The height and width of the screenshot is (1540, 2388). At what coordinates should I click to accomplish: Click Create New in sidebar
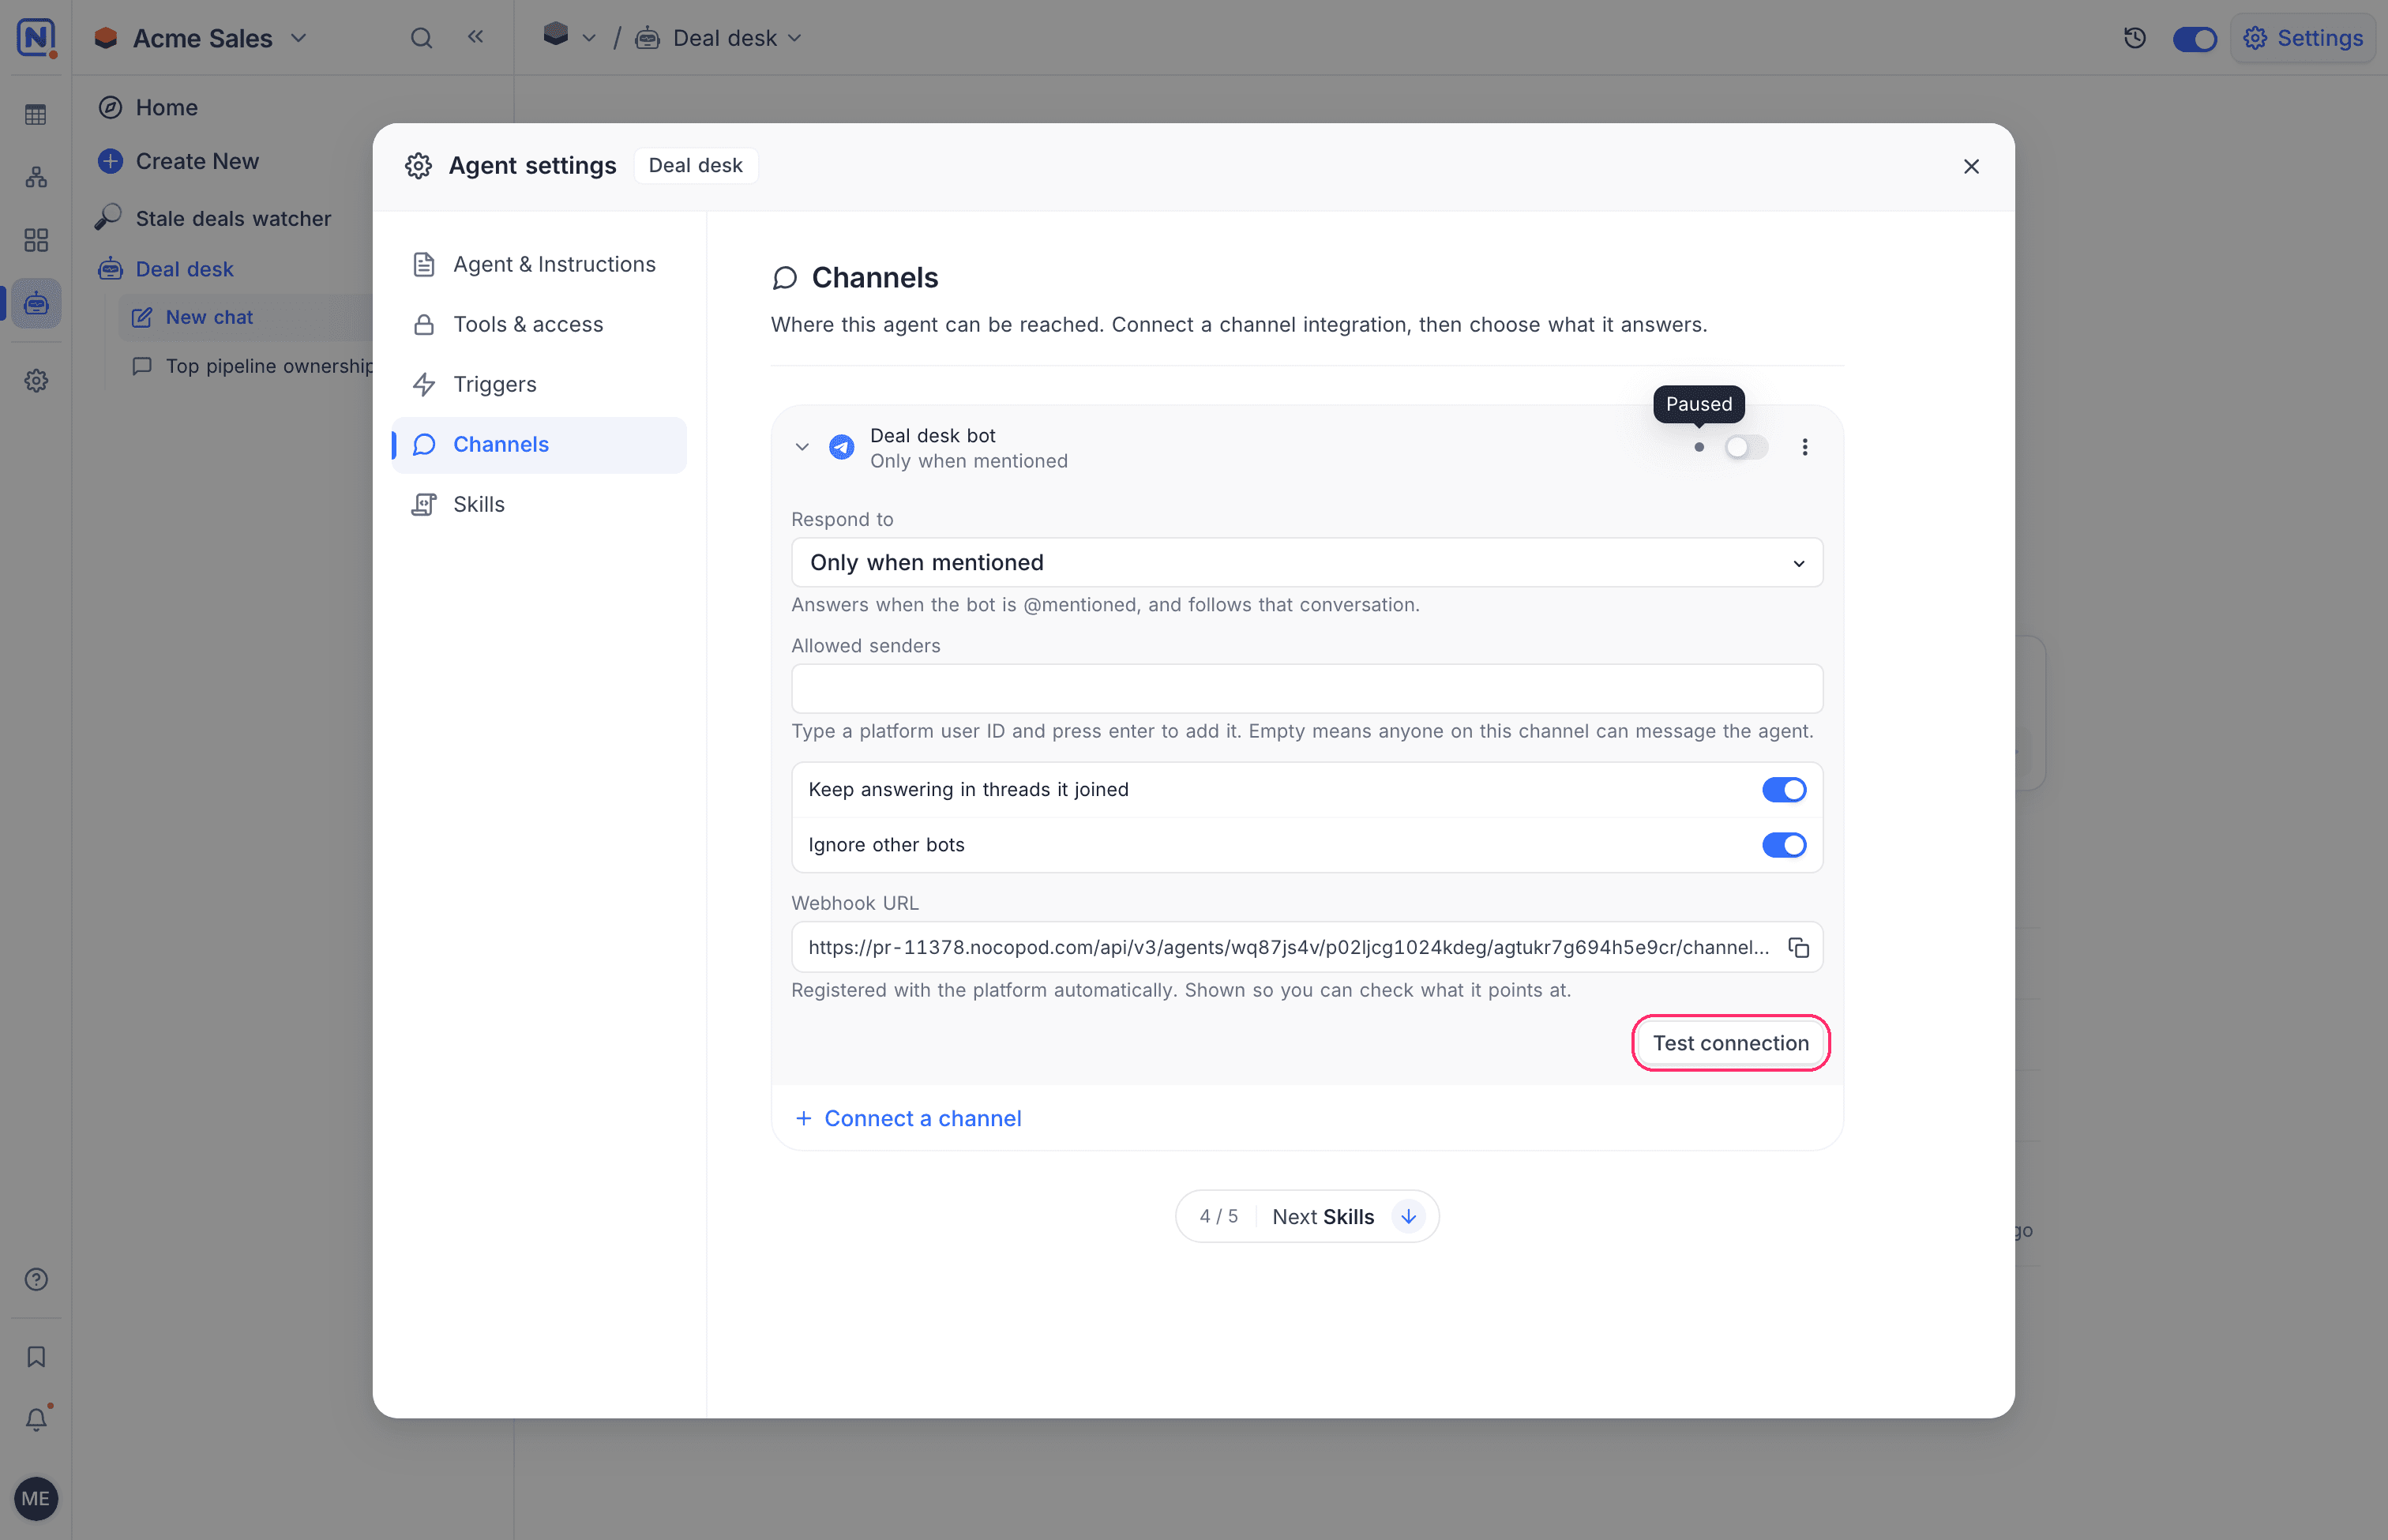tap(197, 161)
